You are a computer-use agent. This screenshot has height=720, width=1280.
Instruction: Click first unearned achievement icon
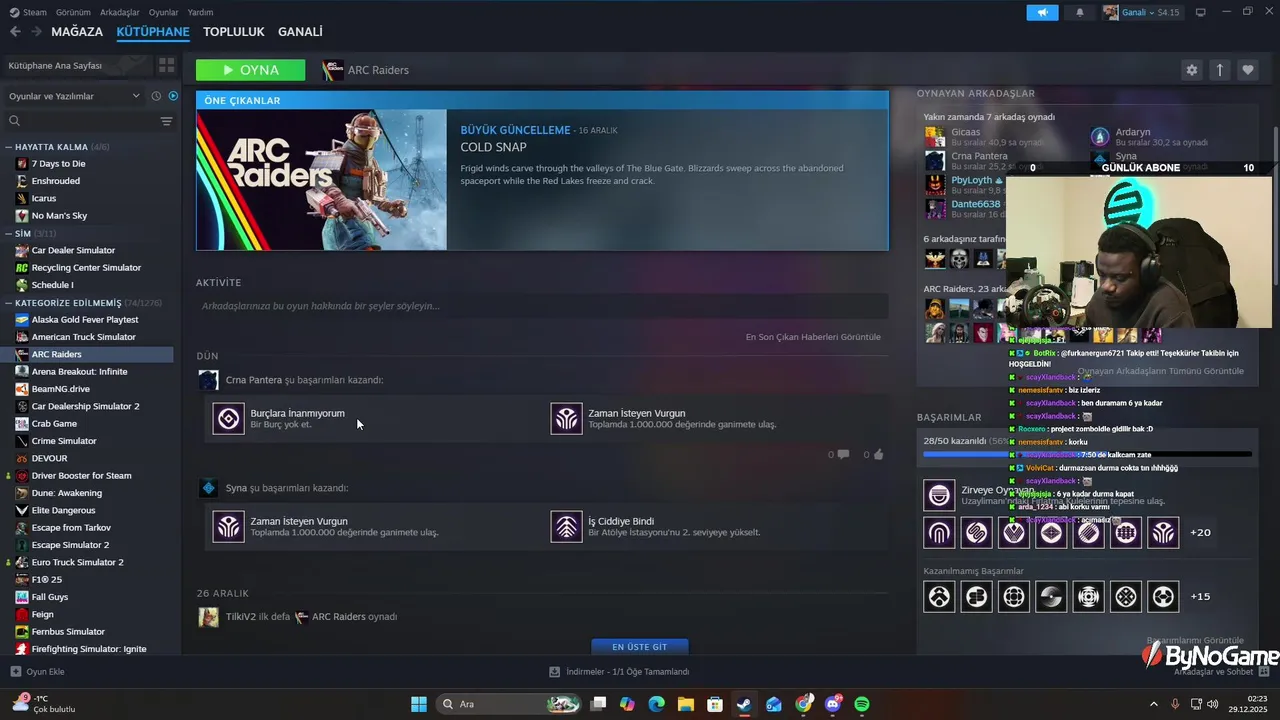[939, 596]
